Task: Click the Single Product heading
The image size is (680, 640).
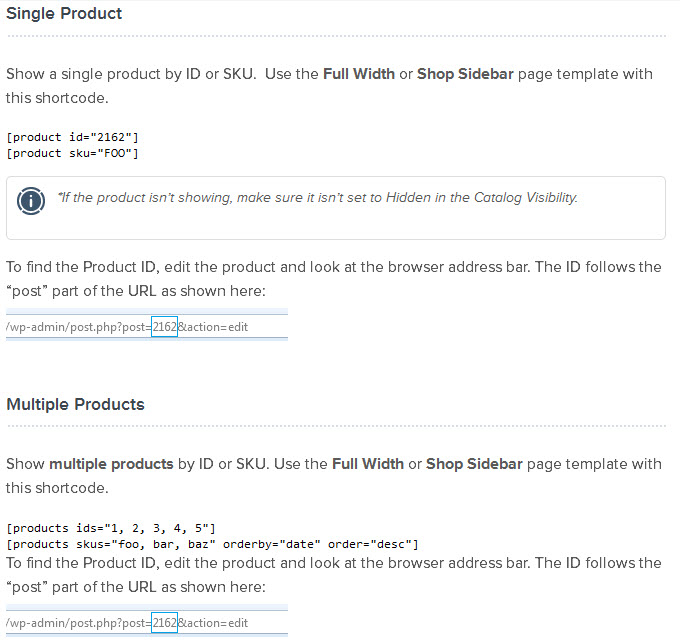Action: click(x=64, y=14)
